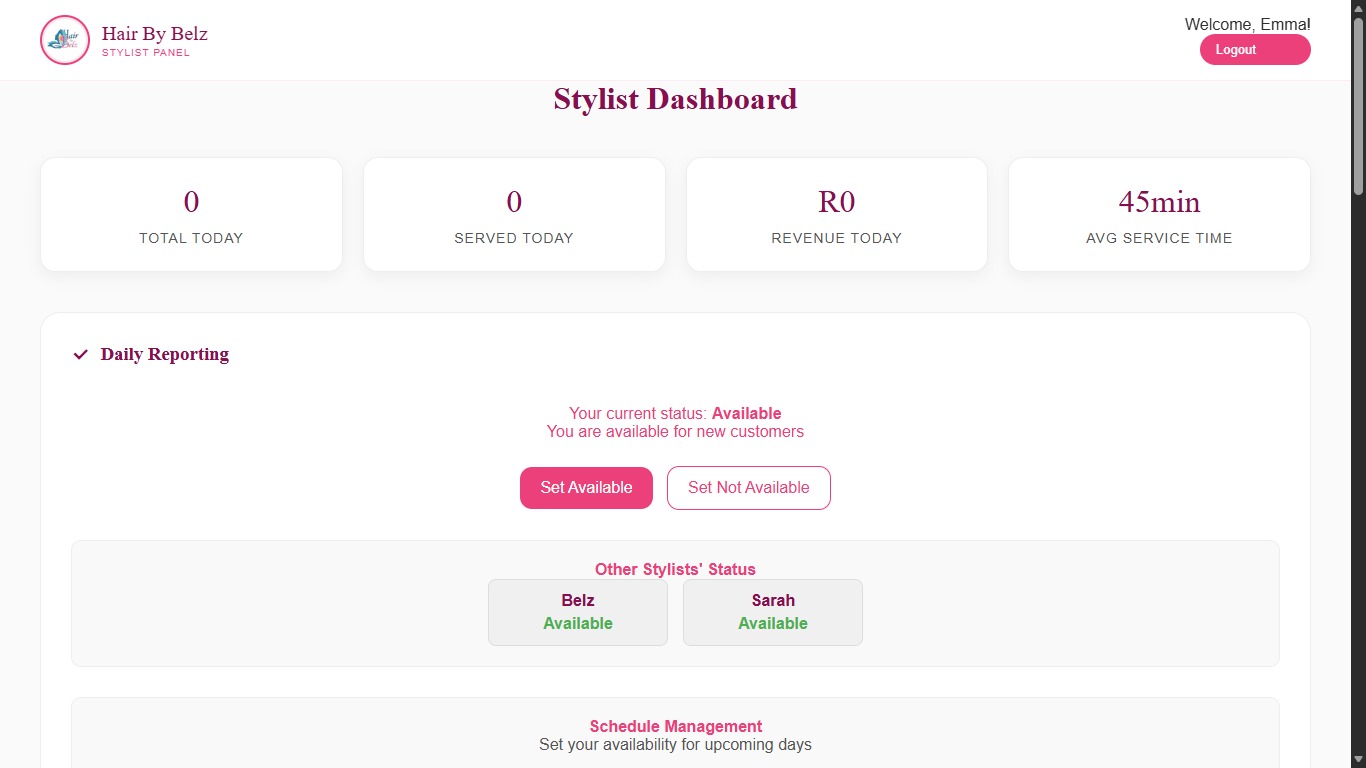
Task: Click the Hair By Belz logo icon
Action: coord(64,40)
